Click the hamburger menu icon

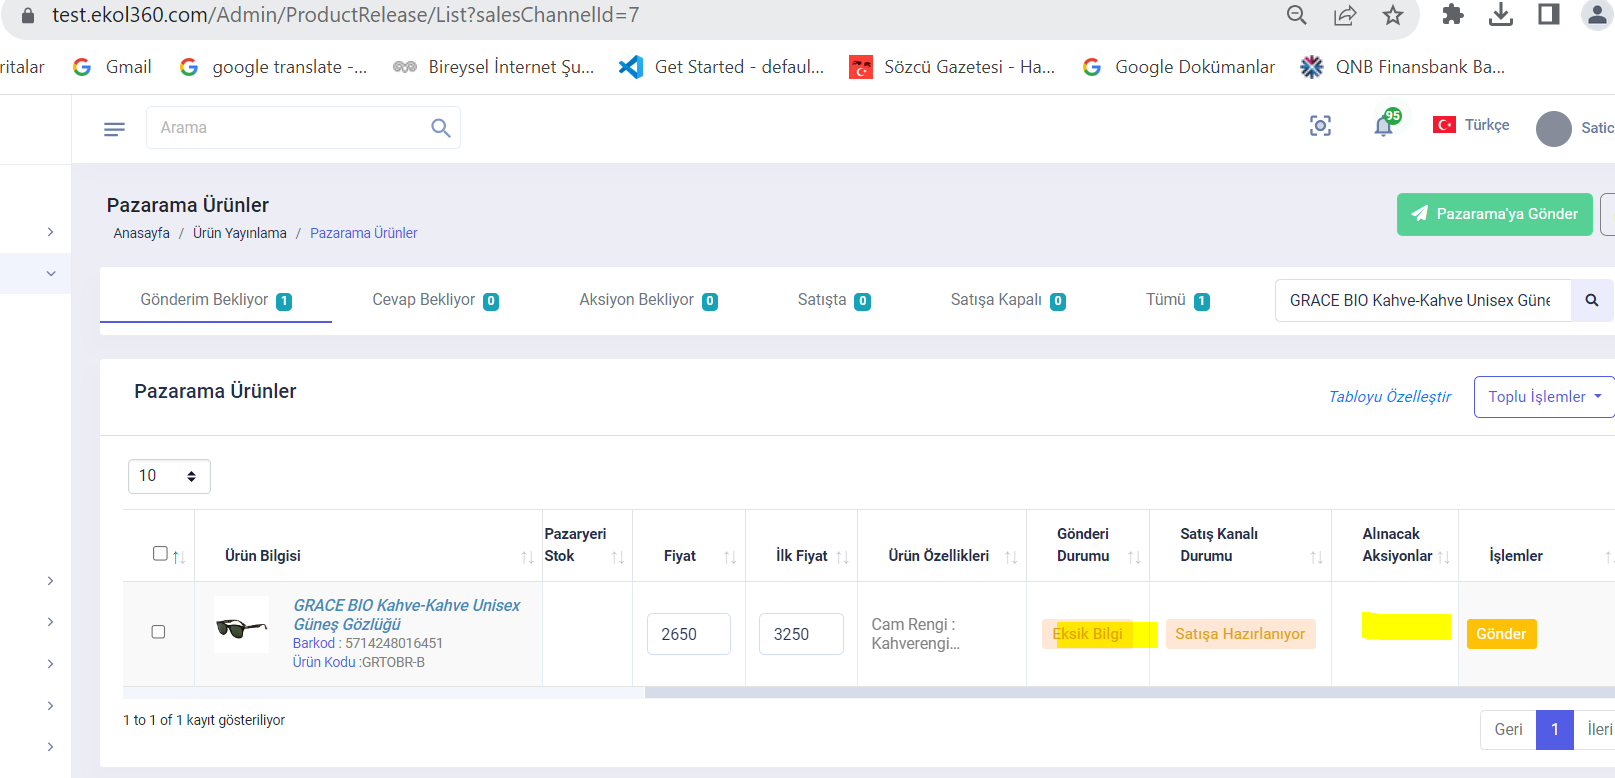[114, 129]
